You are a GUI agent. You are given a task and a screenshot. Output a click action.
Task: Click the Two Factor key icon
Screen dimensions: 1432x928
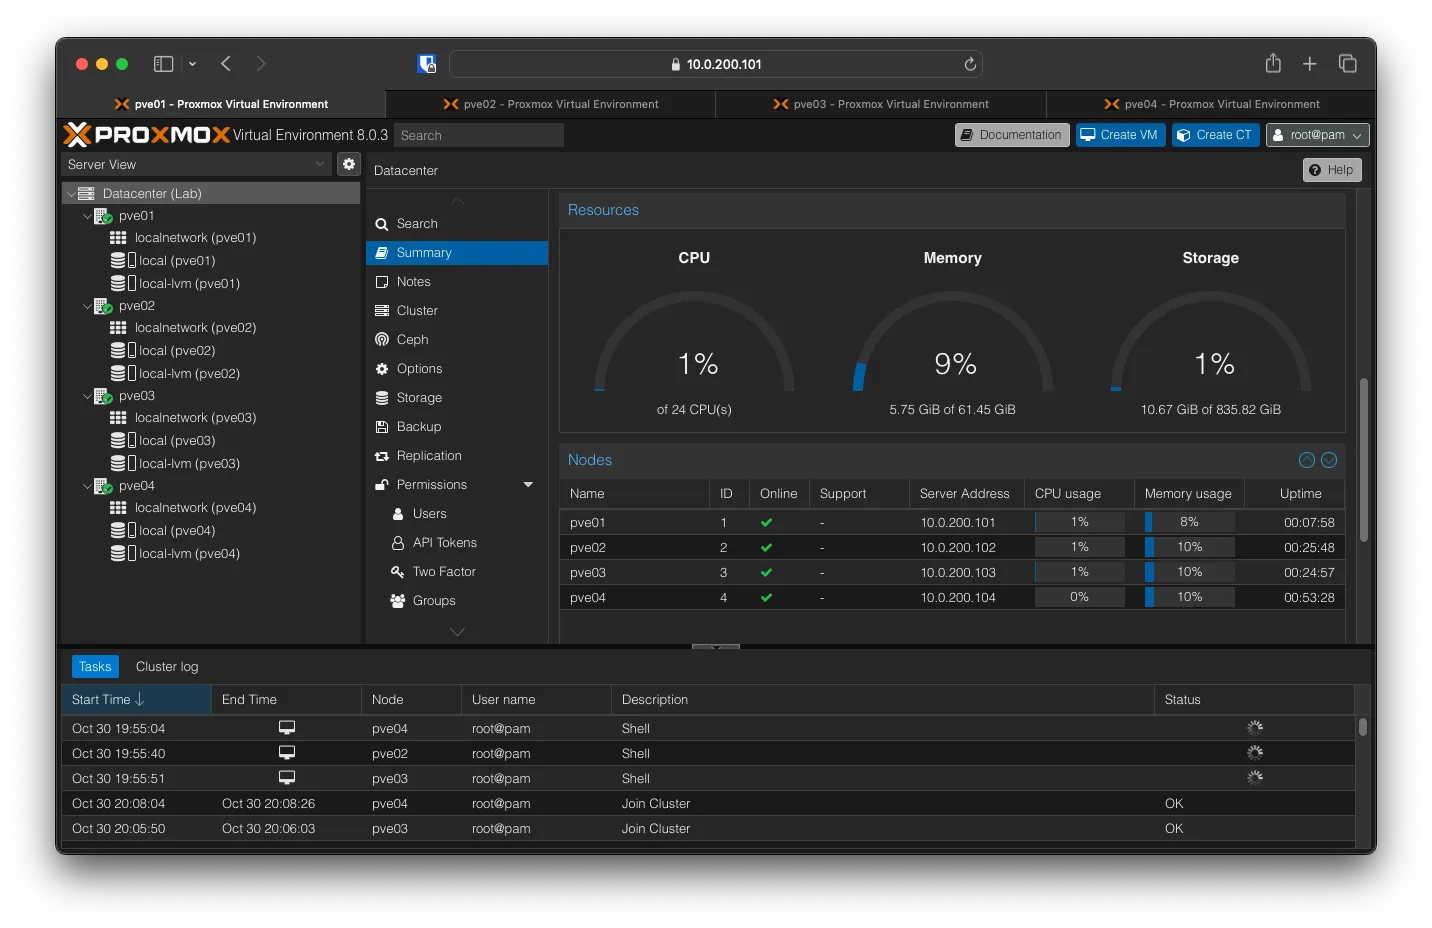click(398, 572)
